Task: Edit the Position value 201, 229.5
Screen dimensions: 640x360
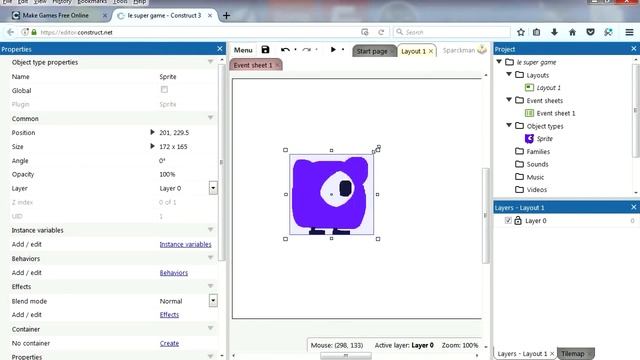Action: coord(174,133)
